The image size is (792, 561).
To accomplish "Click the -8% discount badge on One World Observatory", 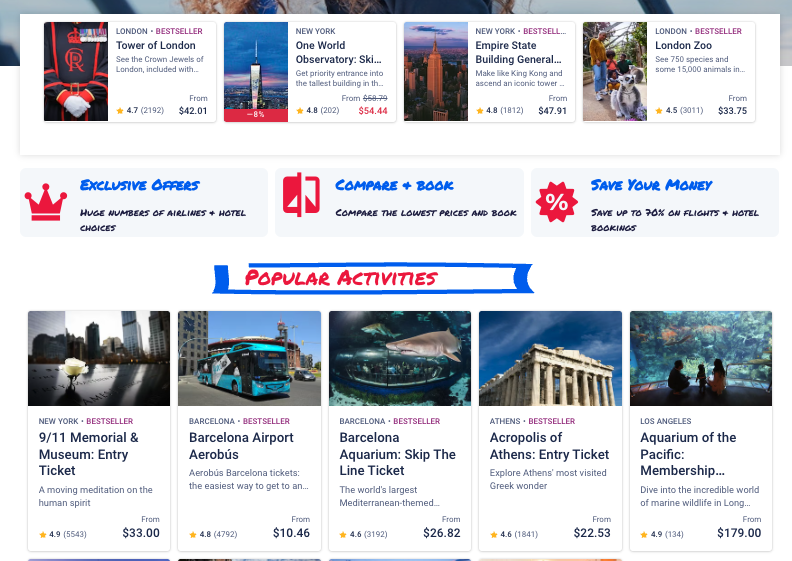I will (x=256, y=115).
